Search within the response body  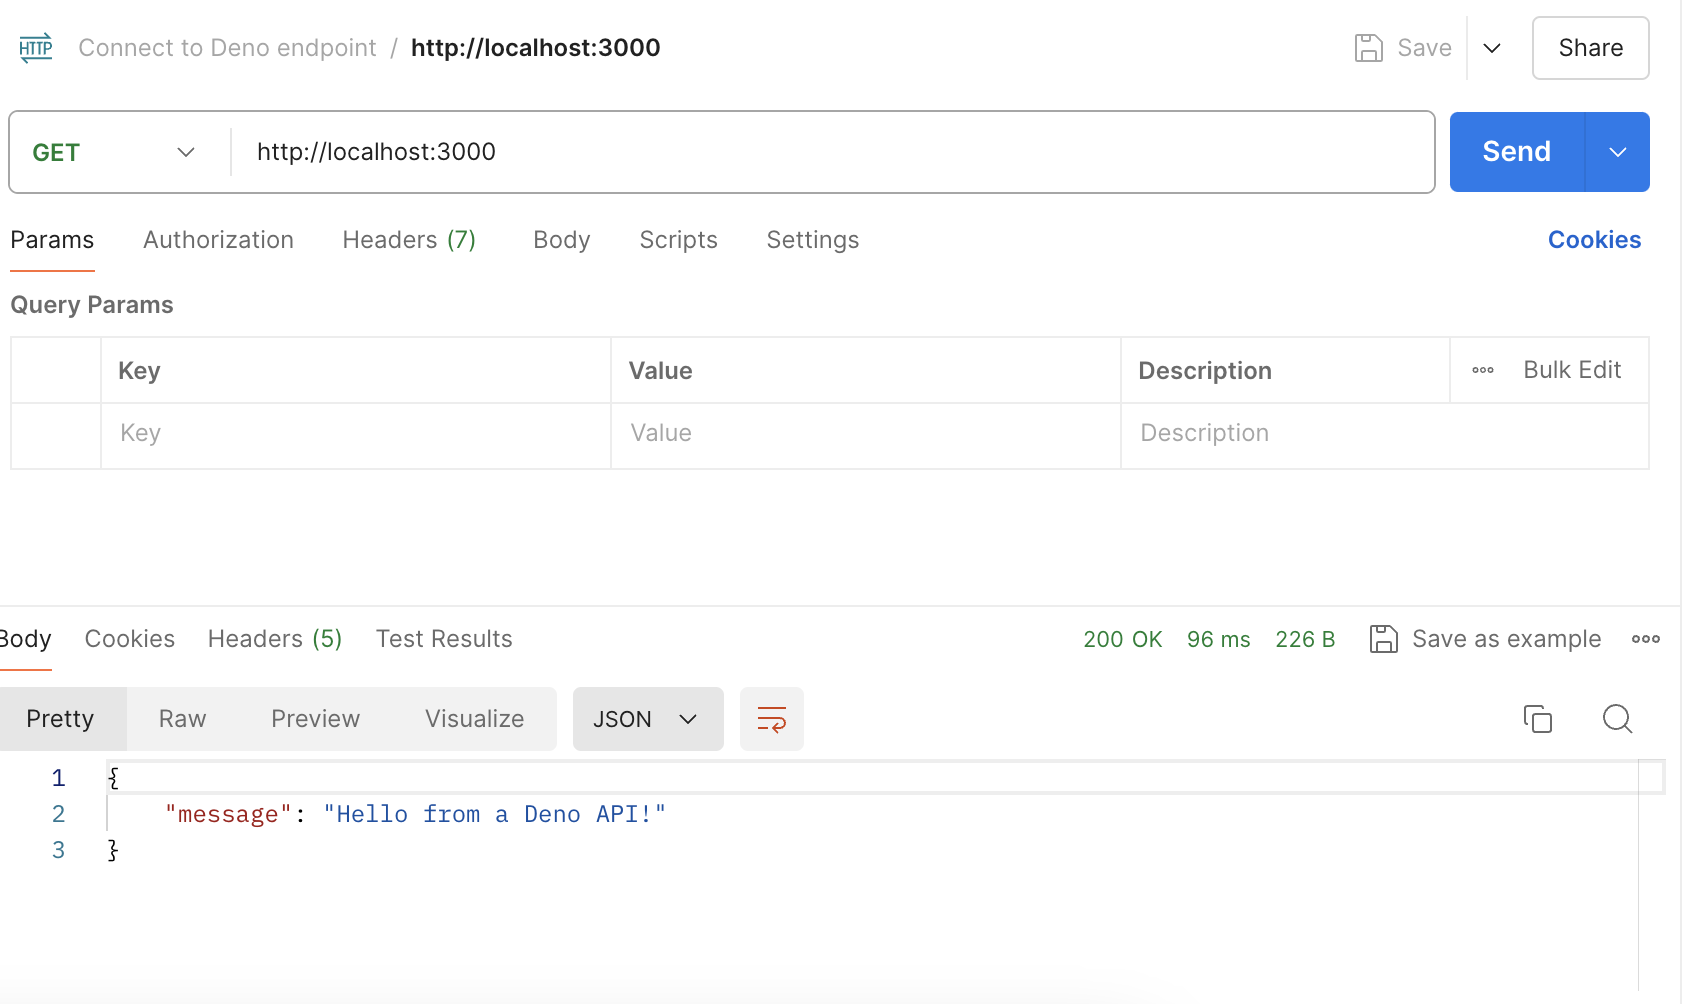1616,718
